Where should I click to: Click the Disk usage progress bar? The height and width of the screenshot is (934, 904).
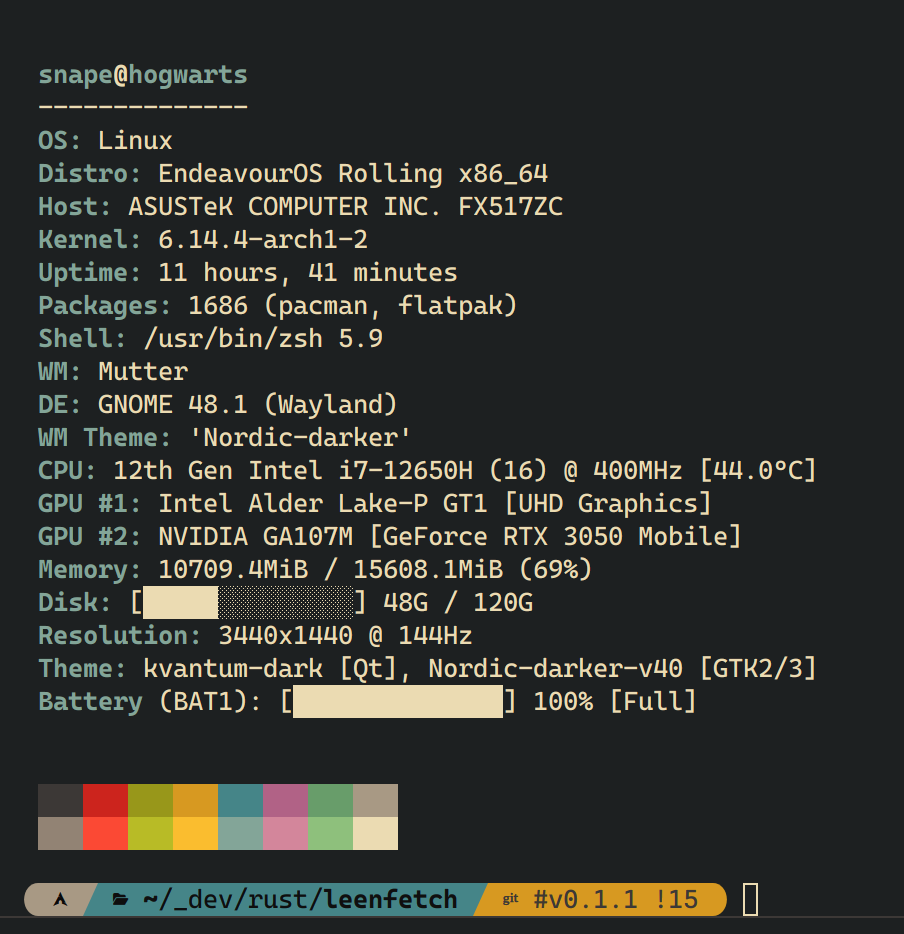248,603
